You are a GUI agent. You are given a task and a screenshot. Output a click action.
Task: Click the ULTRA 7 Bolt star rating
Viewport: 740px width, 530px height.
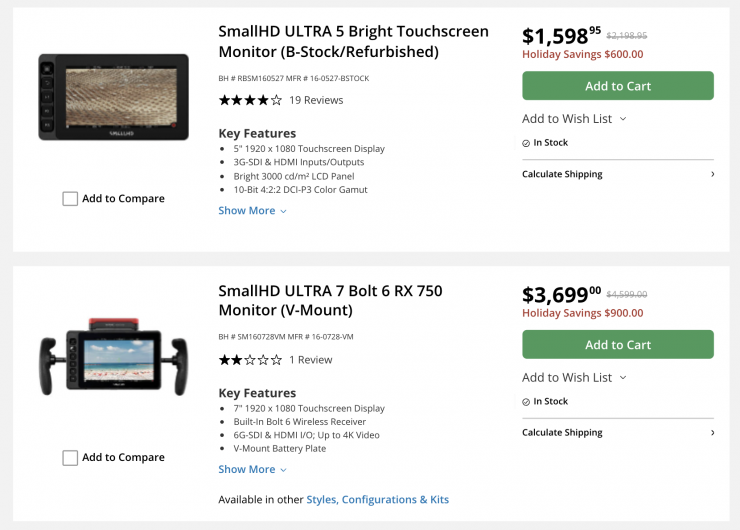click(x=250, y=359)
